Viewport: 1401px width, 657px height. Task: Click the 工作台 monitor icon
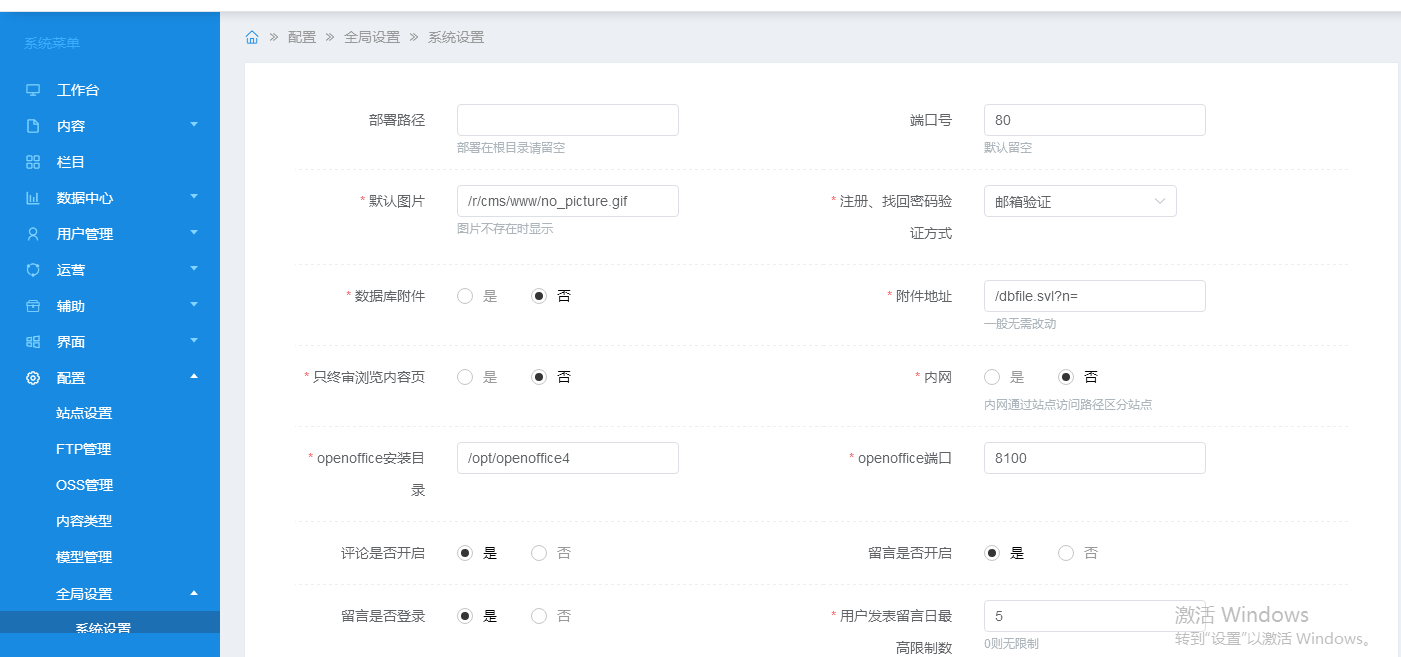point(33,90)
